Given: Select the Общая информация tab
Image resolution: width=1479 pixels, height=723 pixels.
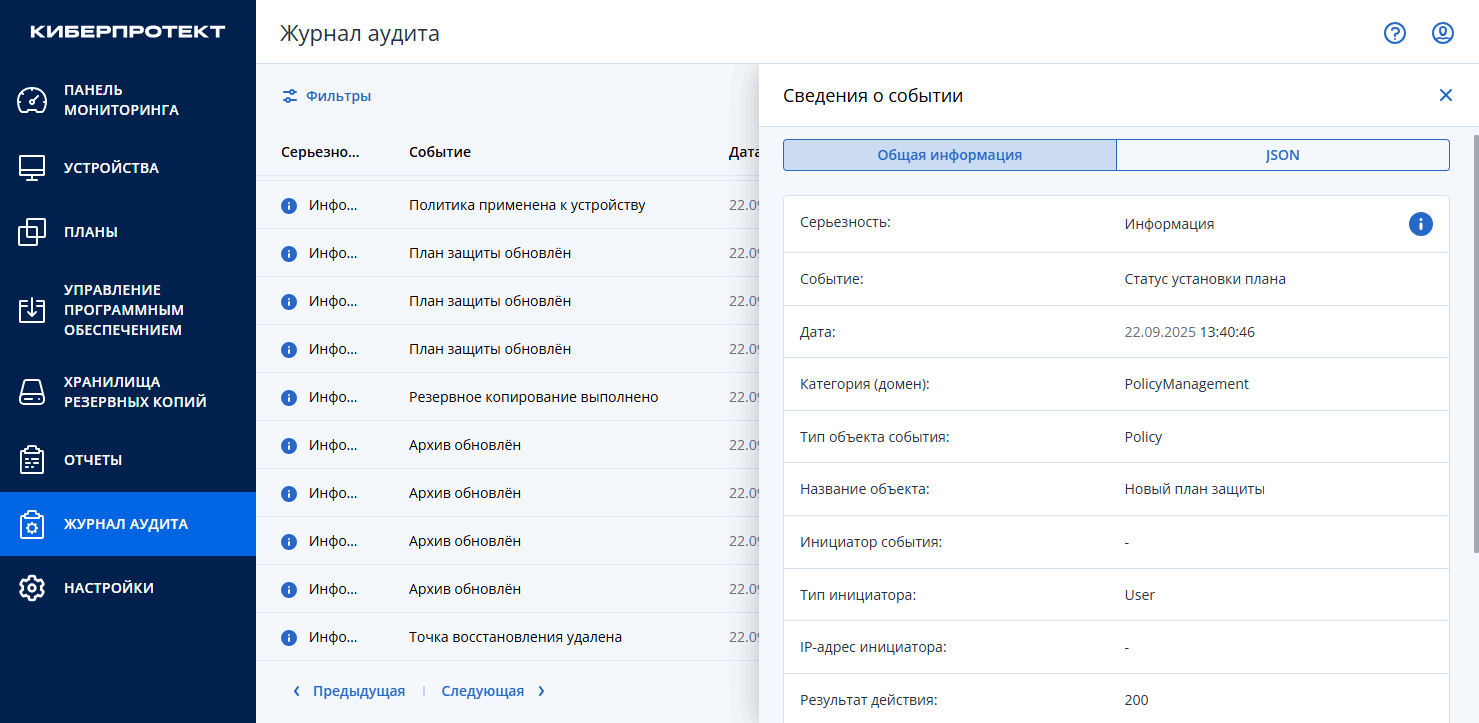Looking at the screenshot, I should coord(949,155).
